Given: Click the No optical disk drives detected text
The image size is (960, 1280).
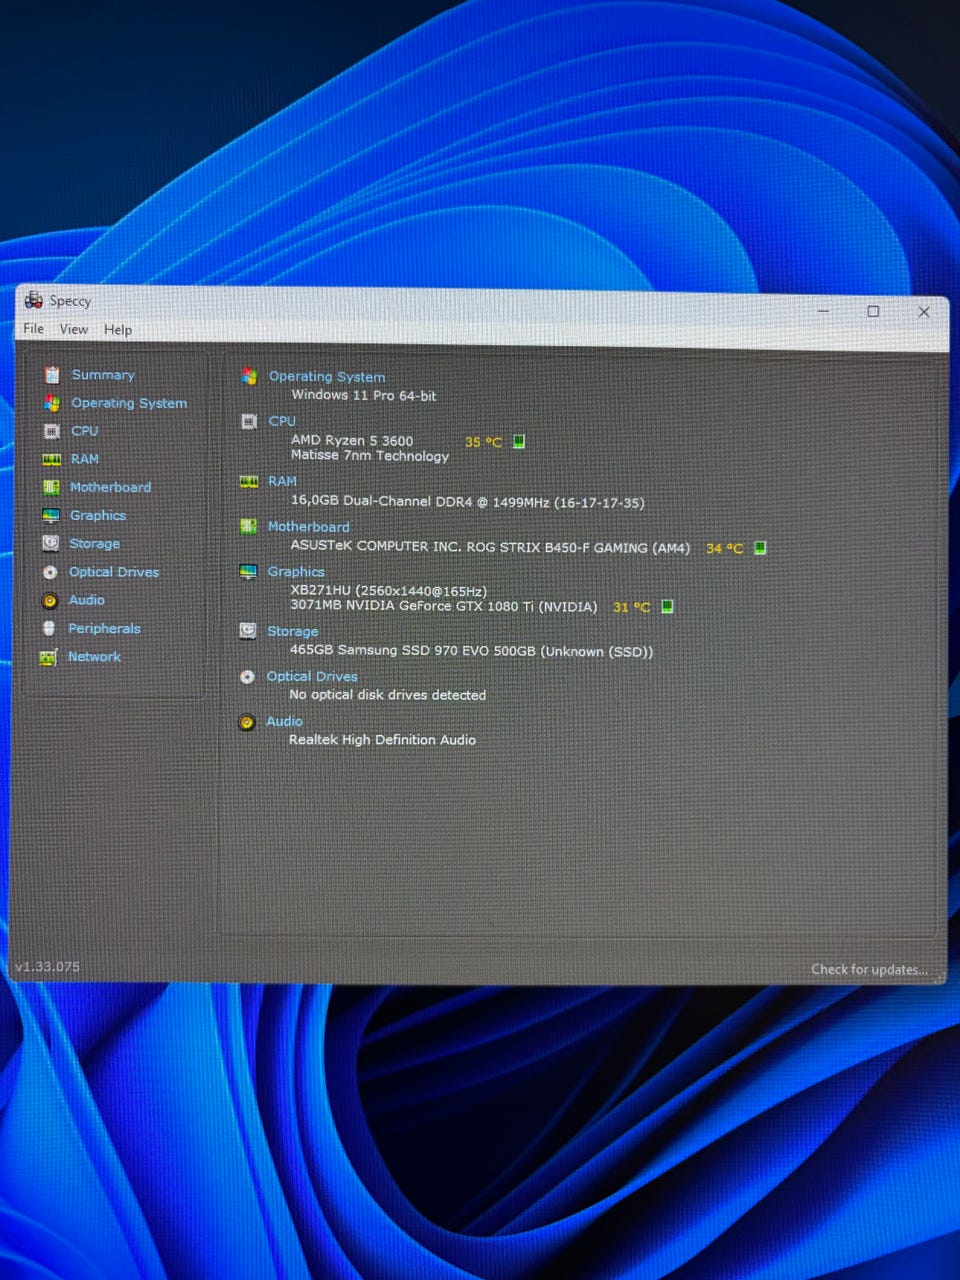Looking at the screenshot, I should coord(388,695).
